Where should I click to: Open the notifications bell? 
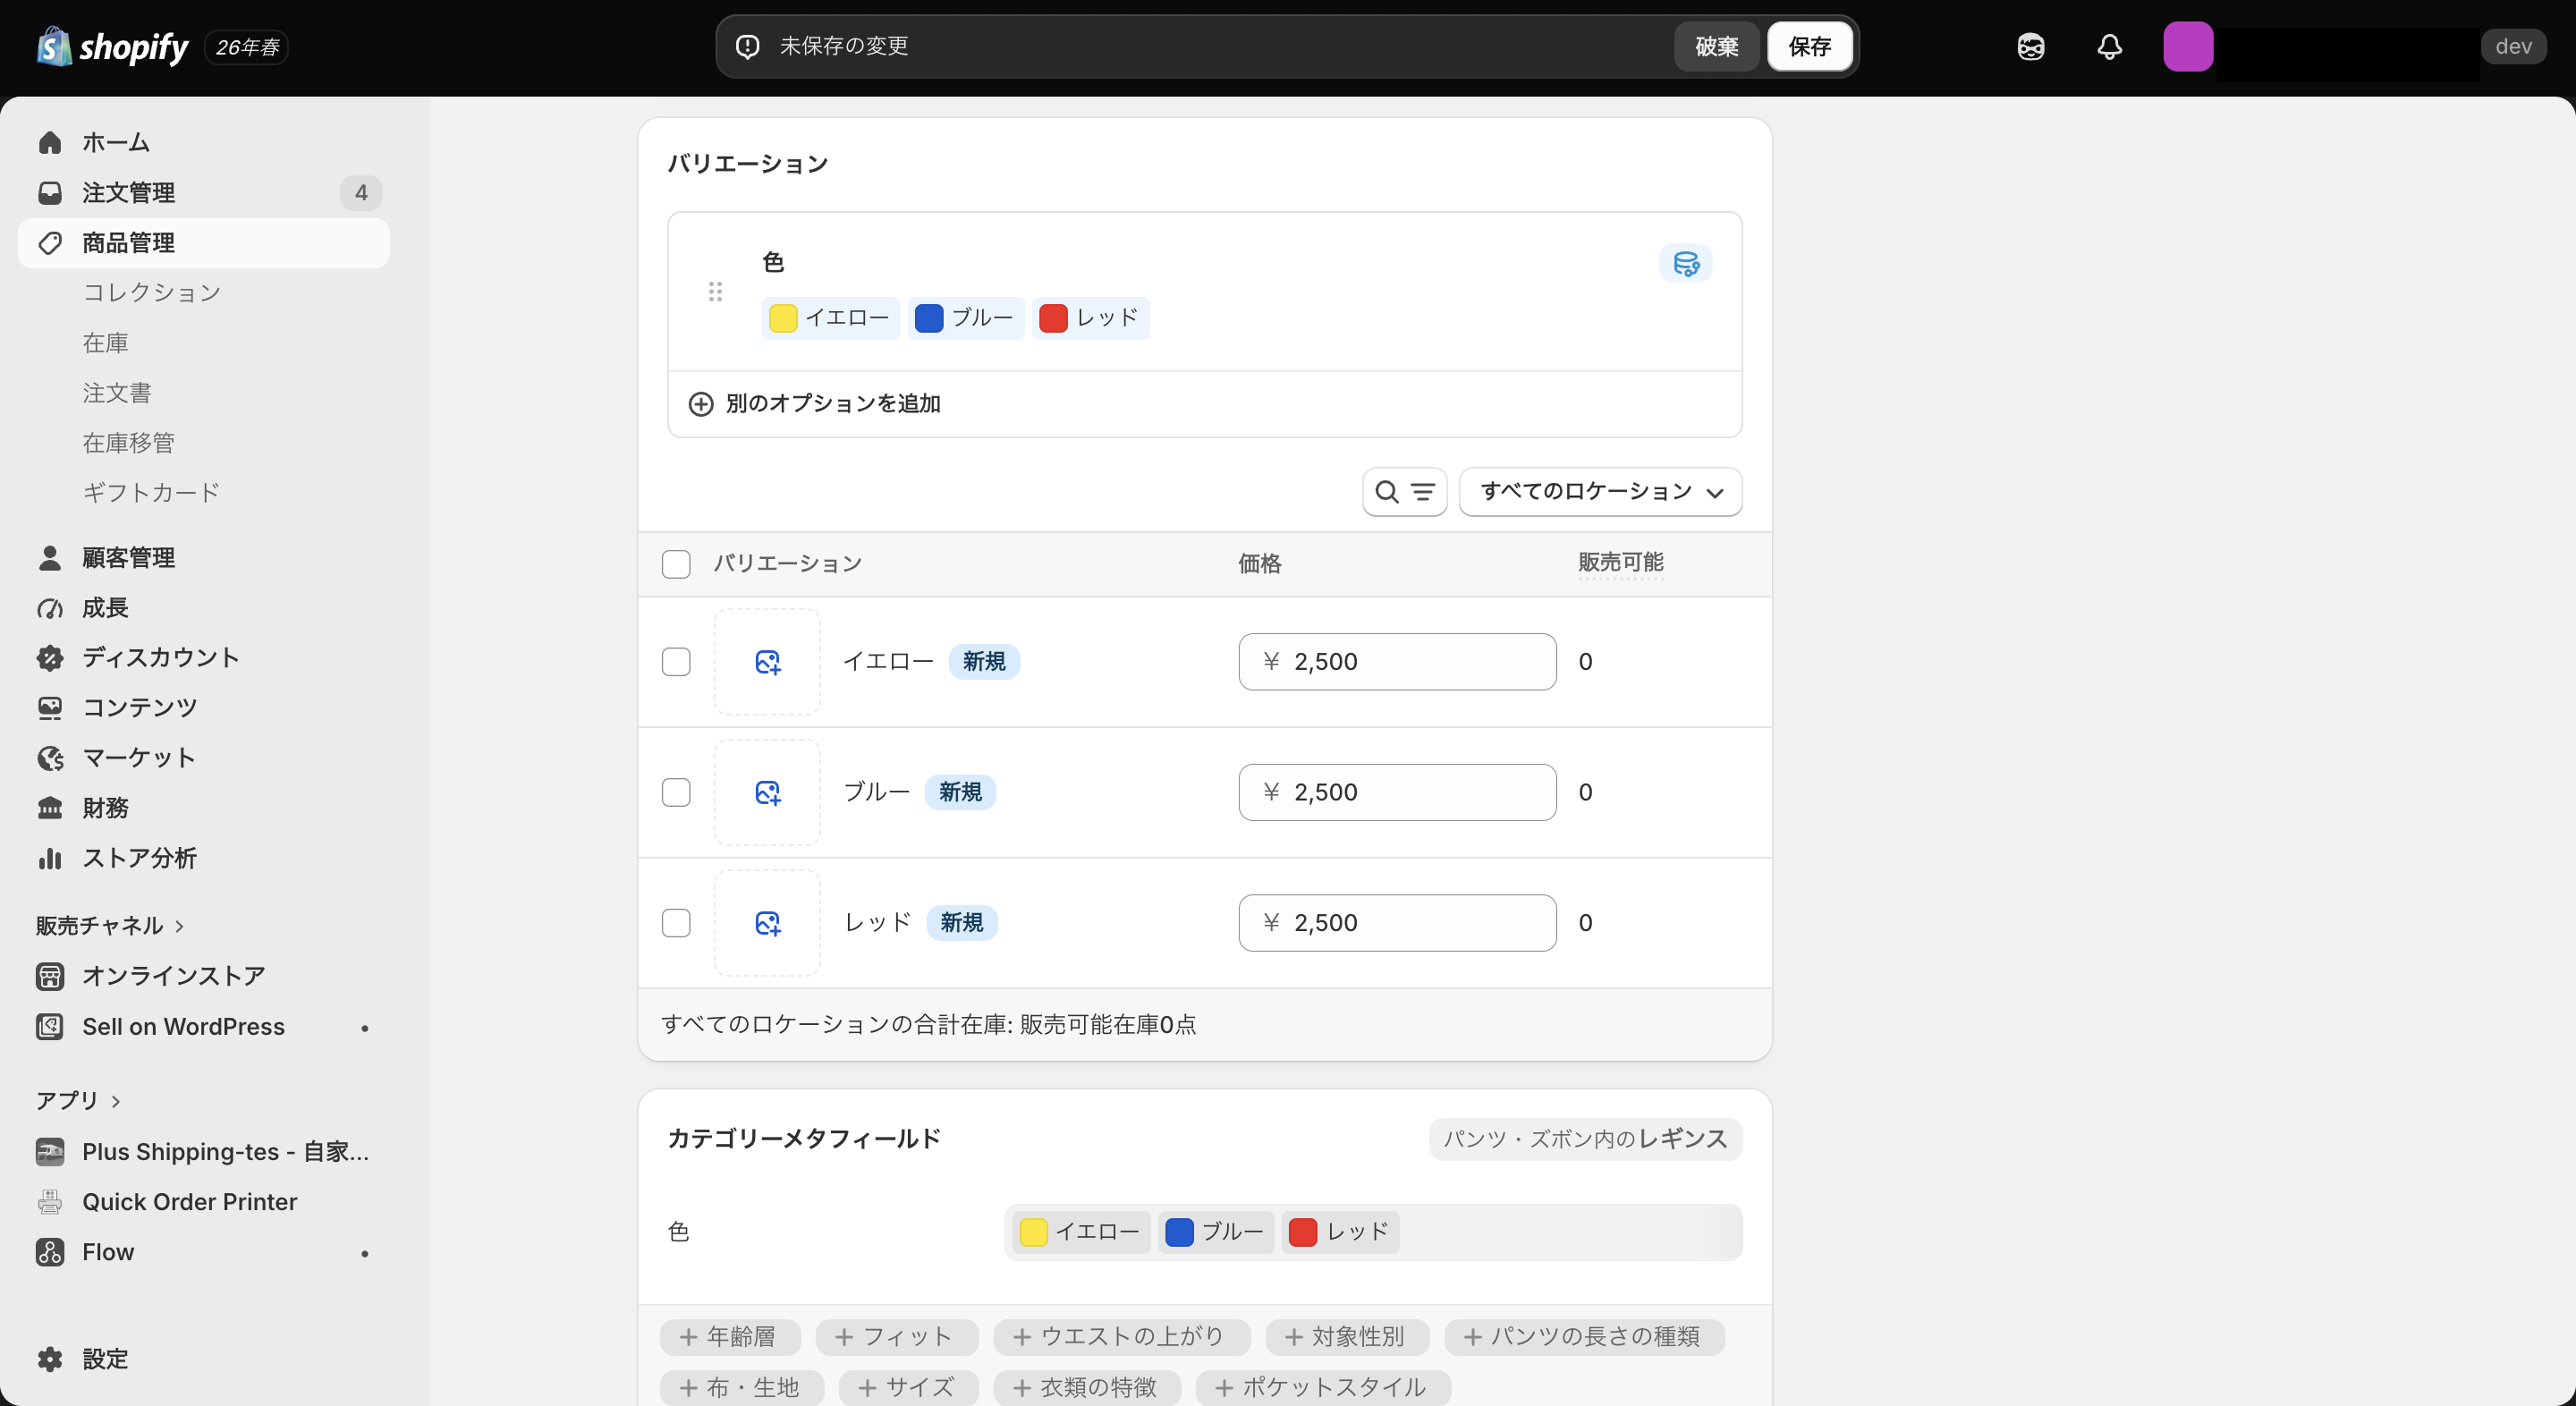pyautogui.click(x=2109, y=46)
